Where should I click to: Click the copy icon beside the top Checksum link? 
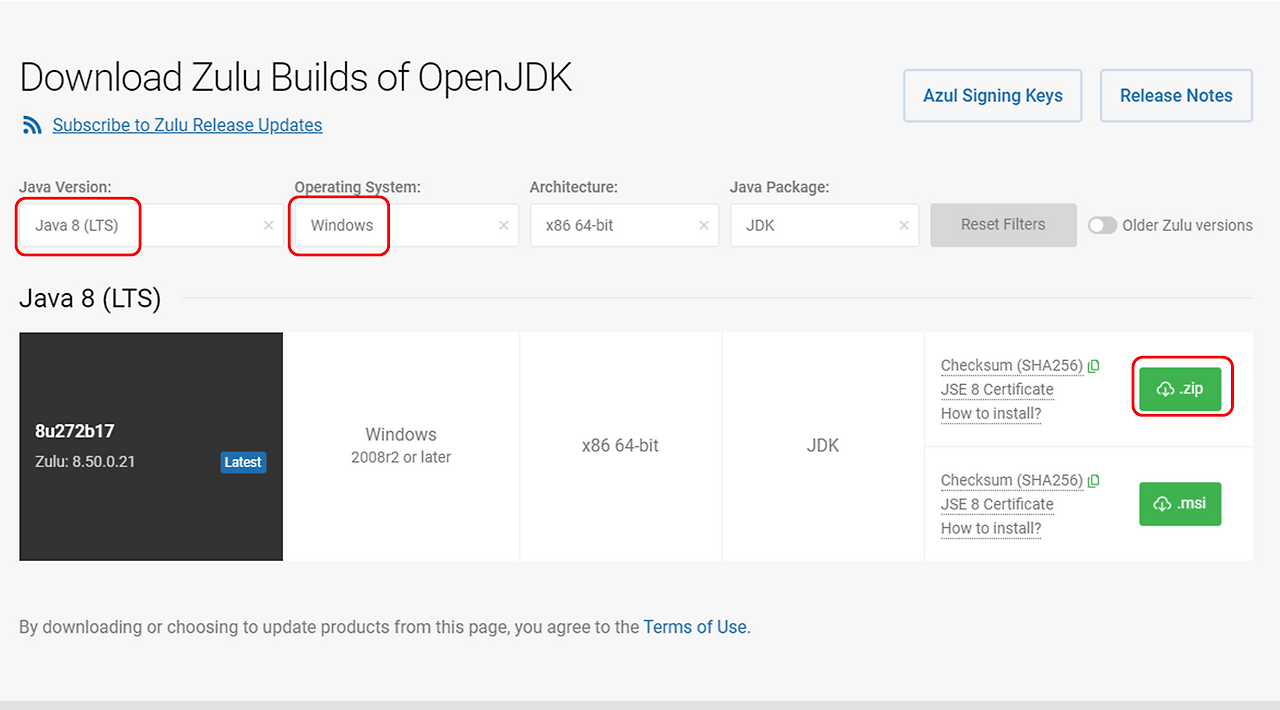tap(1092, 365)
